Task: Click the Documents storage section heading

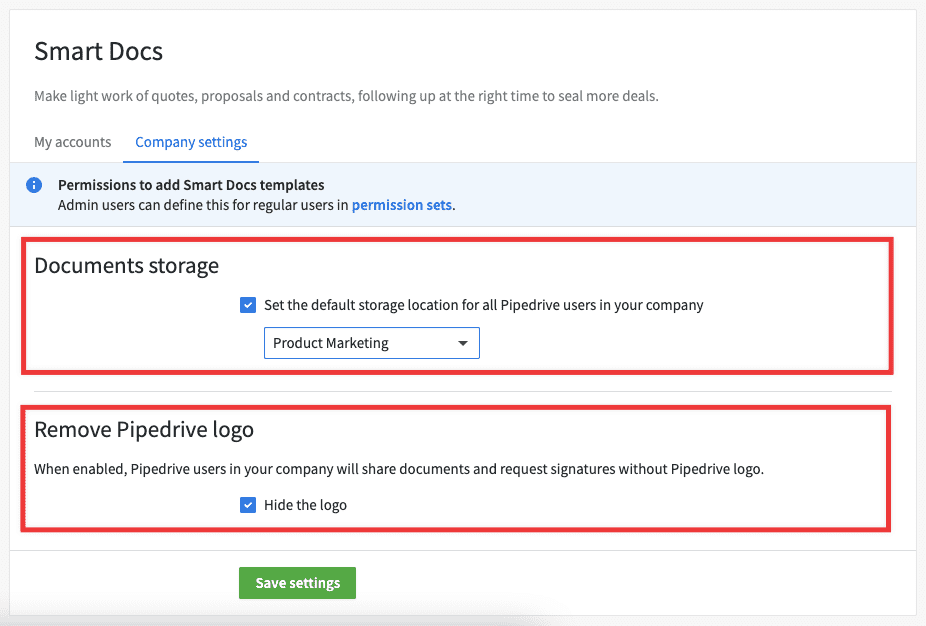Action: click(x=126, y=266)
